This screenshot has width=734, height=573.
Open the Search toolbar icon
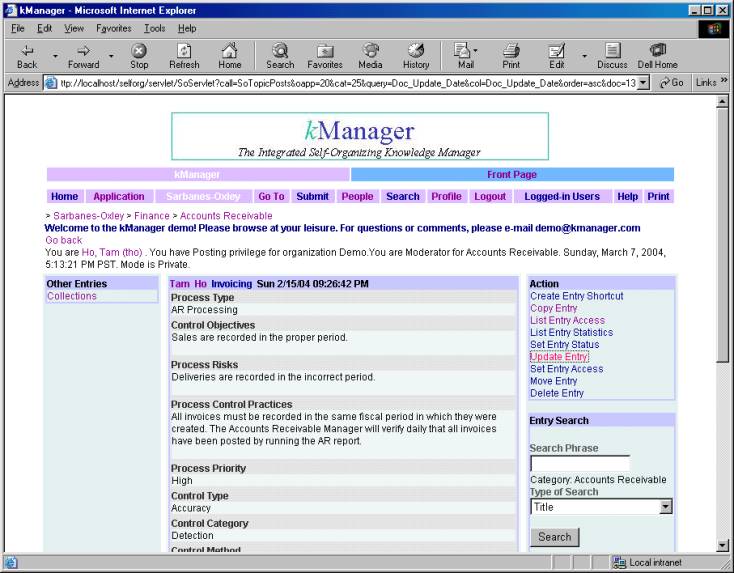[x=280, y=51]
